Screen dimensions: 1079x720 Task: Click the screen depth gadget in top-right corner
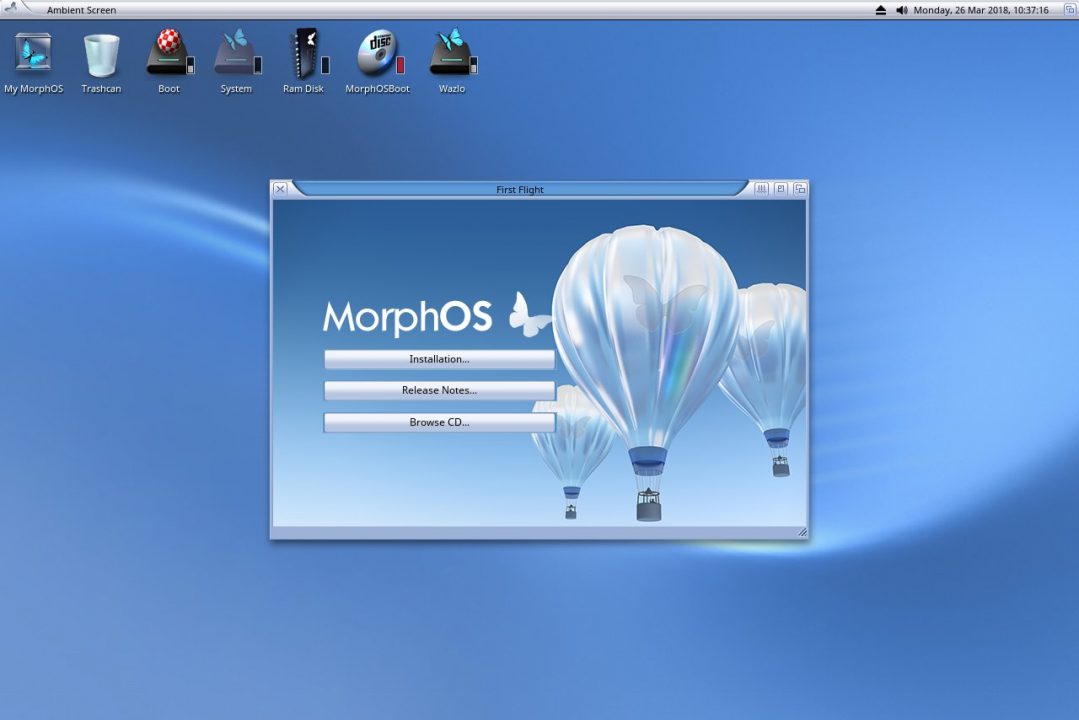pyautogui.click(x=1070, y=9)
